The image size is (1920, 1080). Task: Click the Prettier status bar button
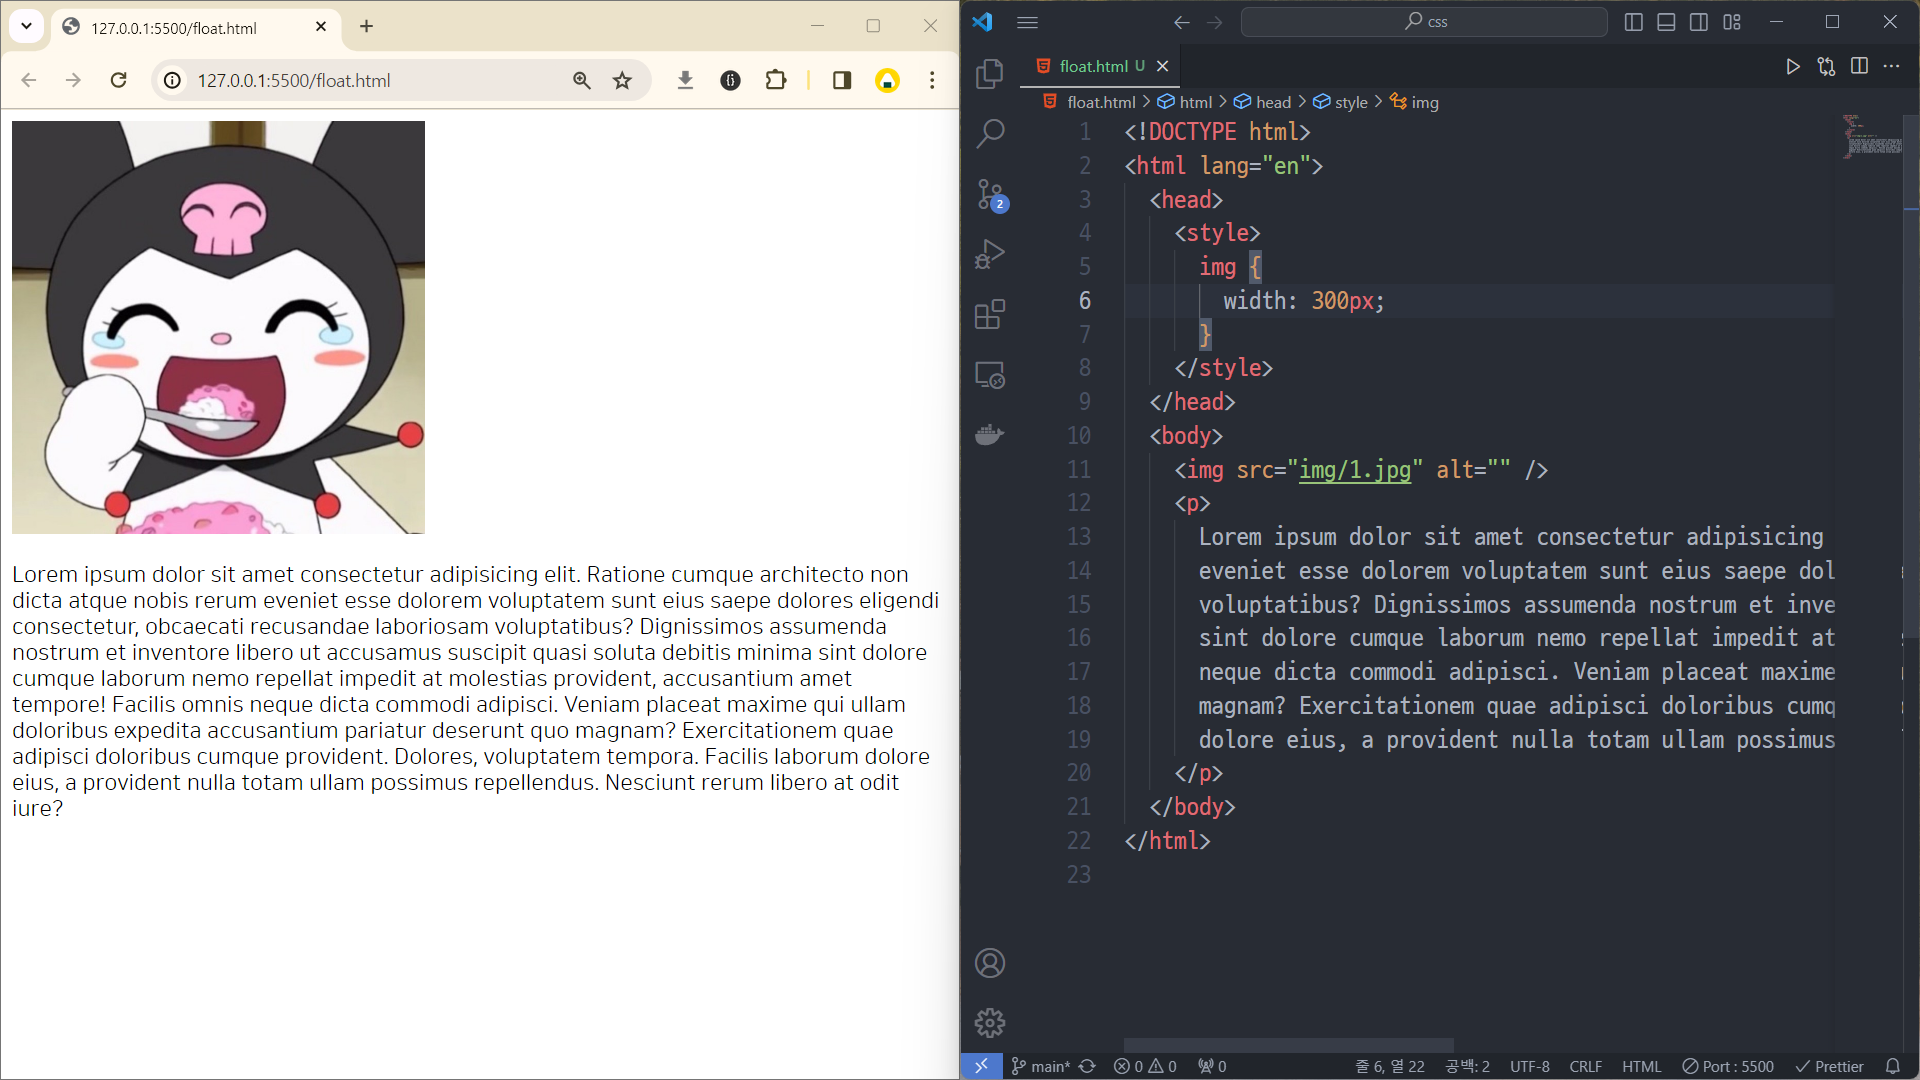pyautogui.click(x=1829, y=1066)
